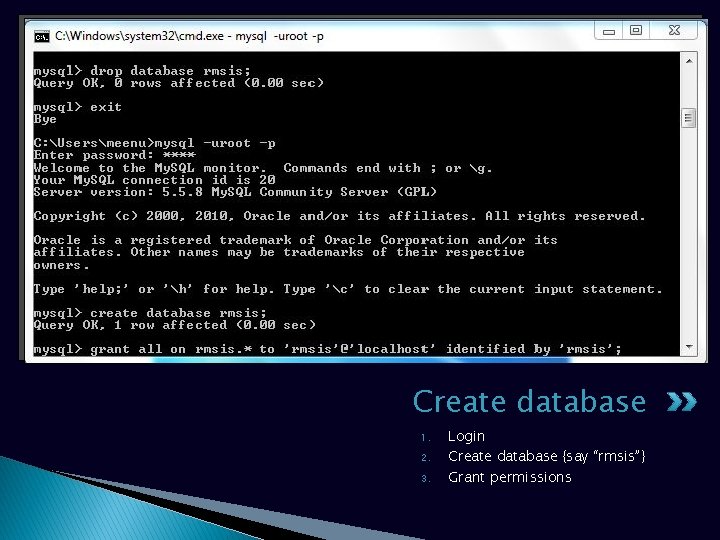Click the 'Enter password: ****' line
The width and height of the screenshot is (720, 540).
[x=114, y=155]
